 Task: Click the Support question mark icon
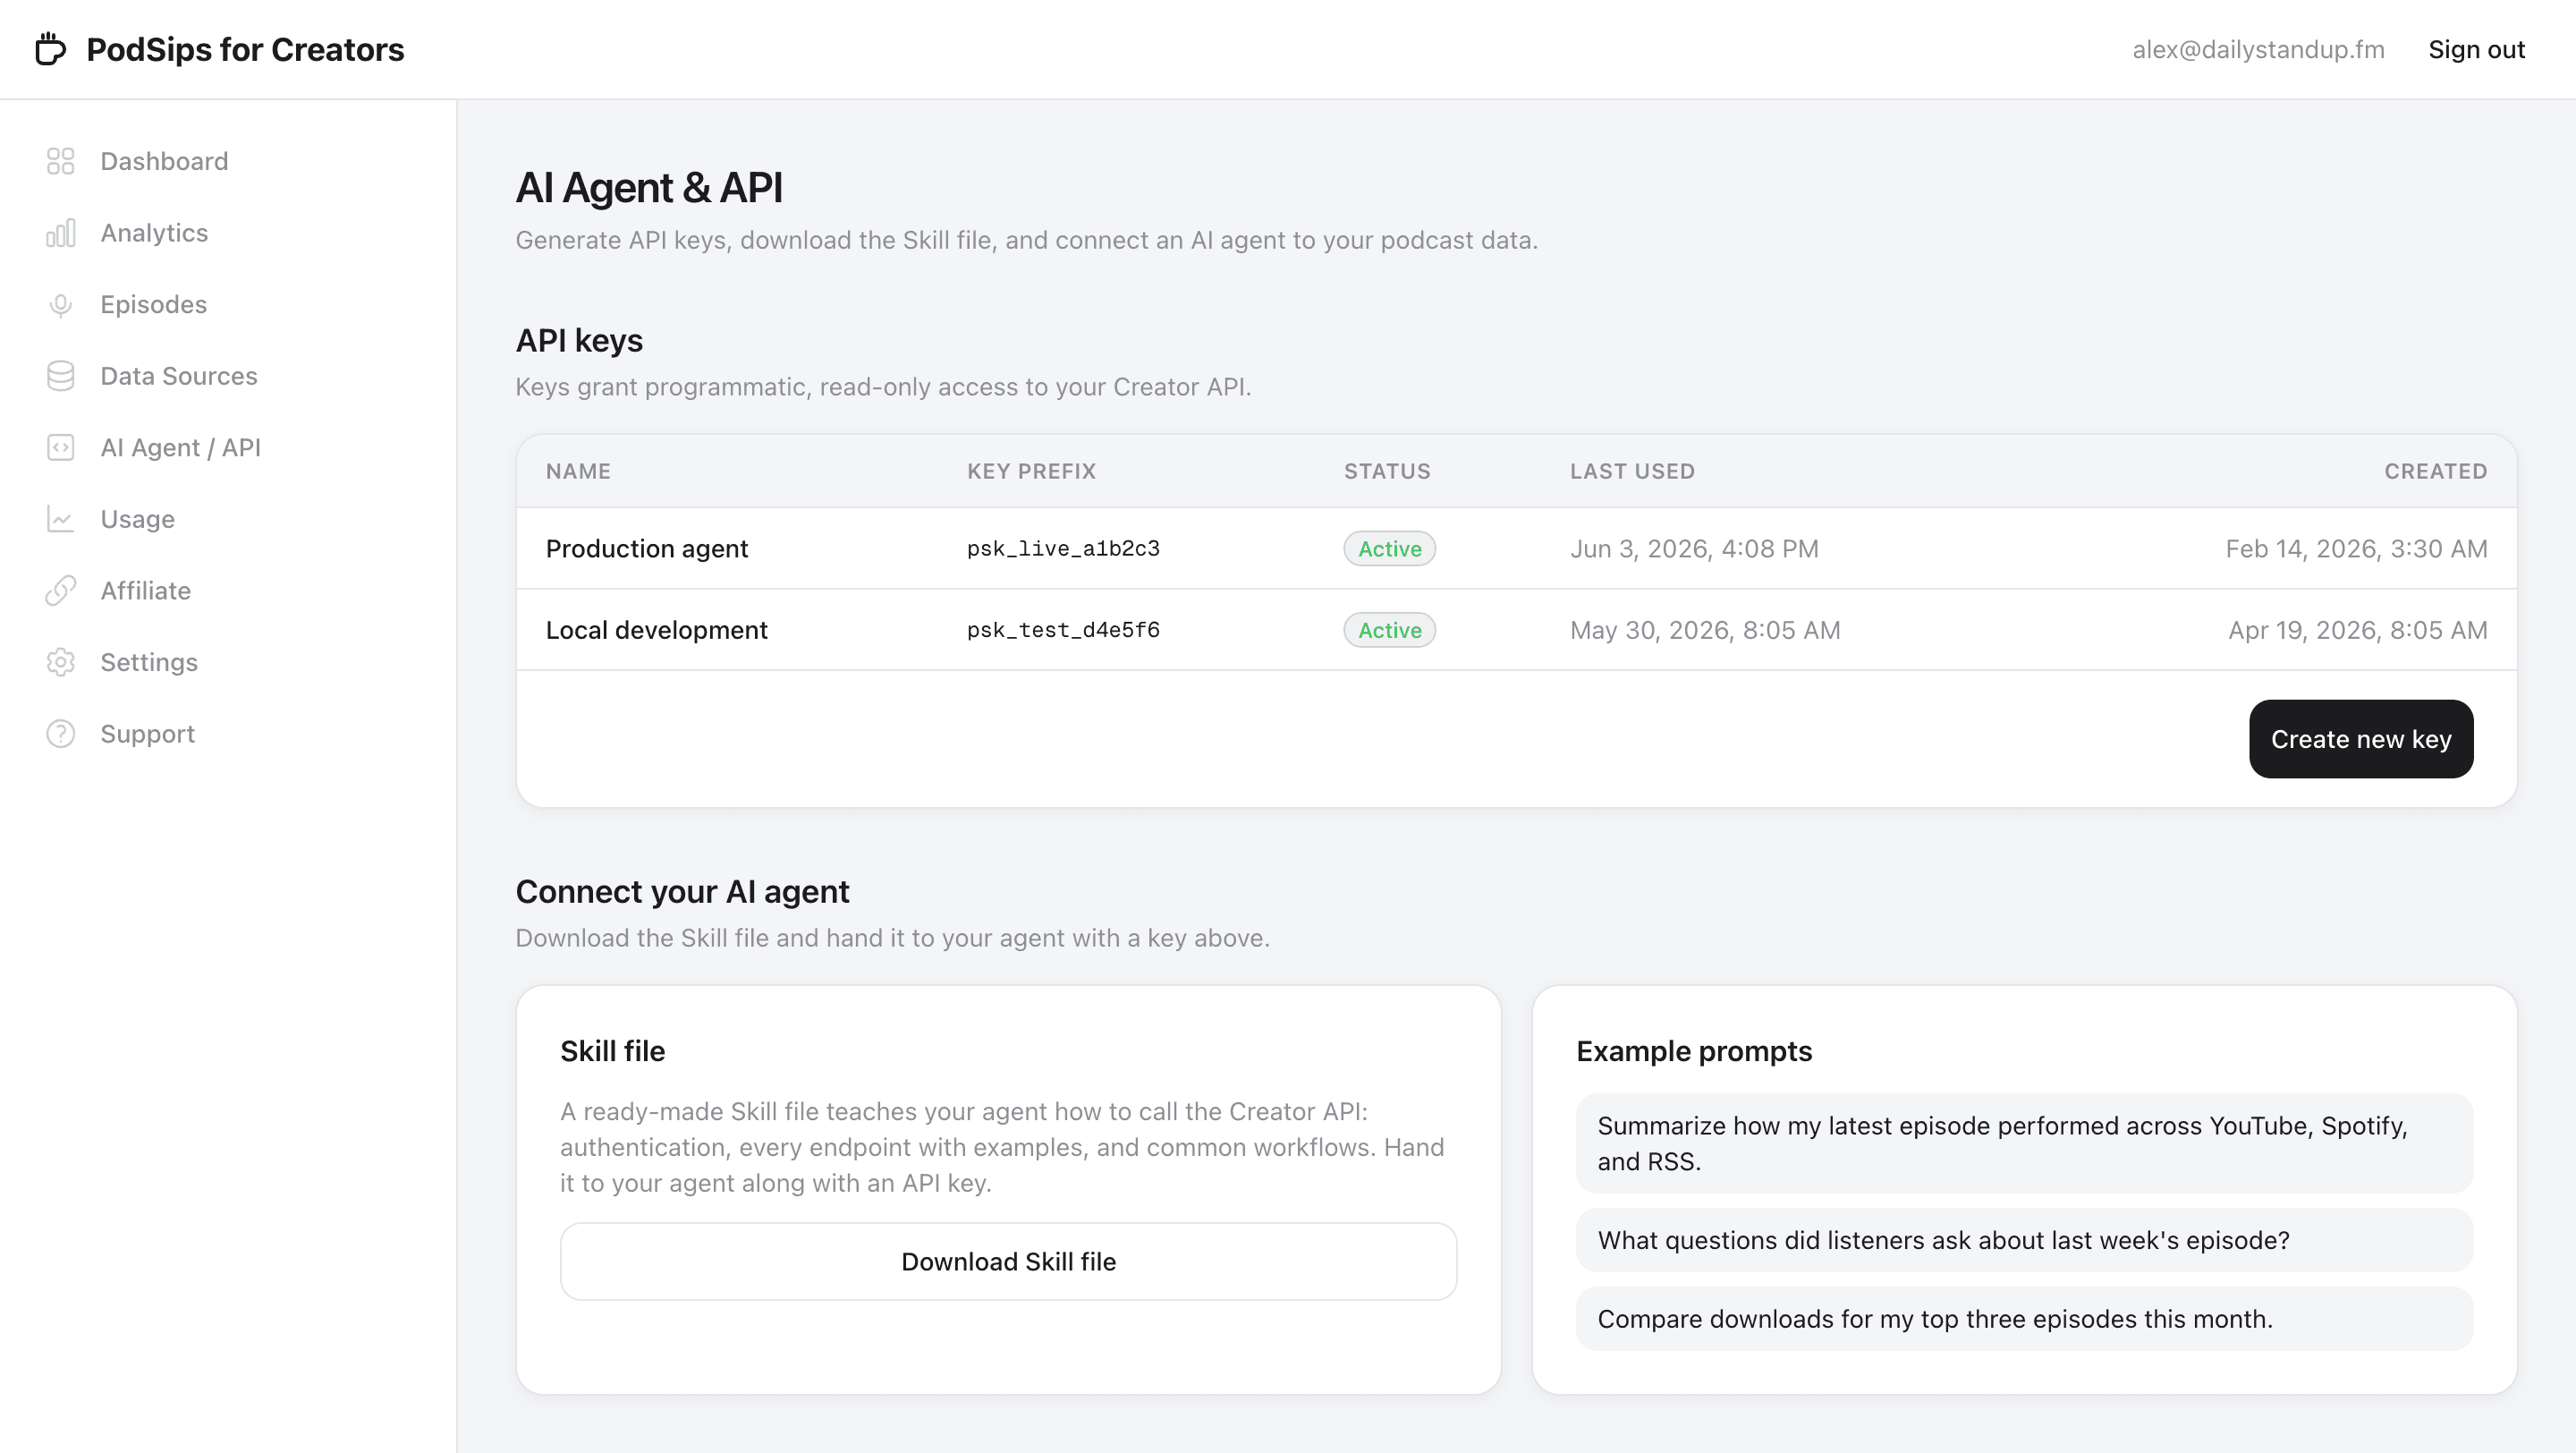click(60, 734)
